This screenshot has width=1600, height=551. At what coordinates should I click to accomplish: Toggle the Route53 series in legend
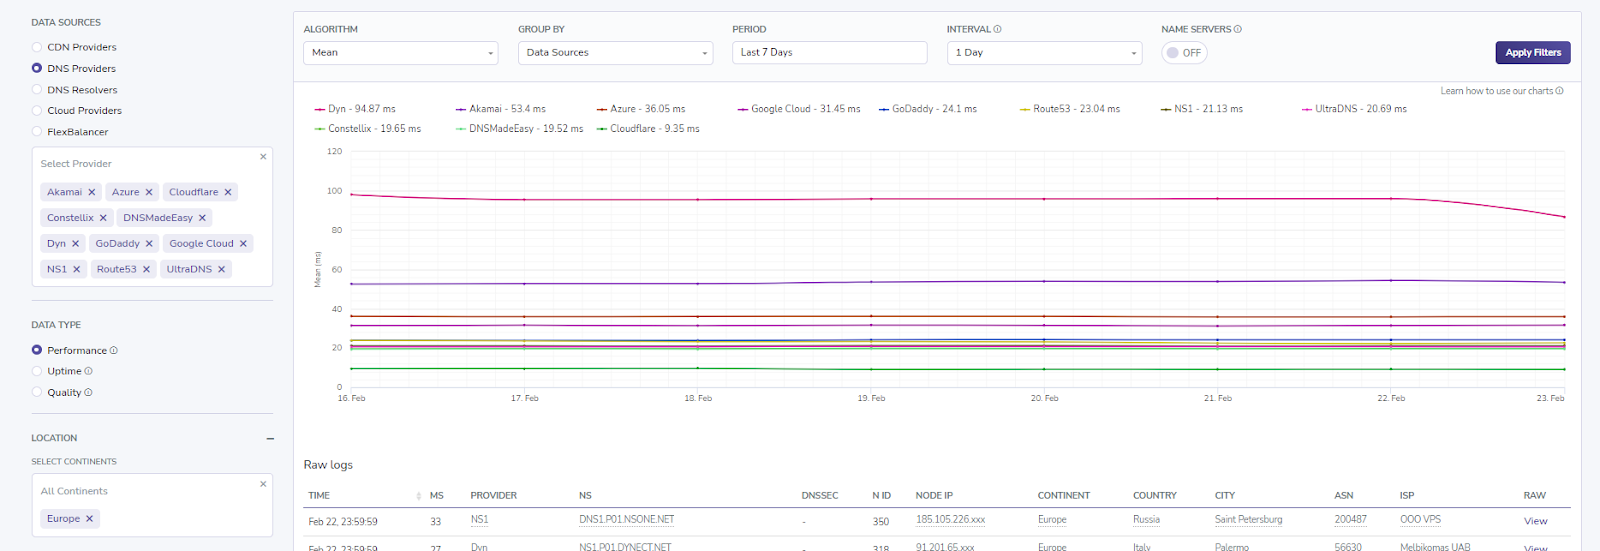[1070, 109]
